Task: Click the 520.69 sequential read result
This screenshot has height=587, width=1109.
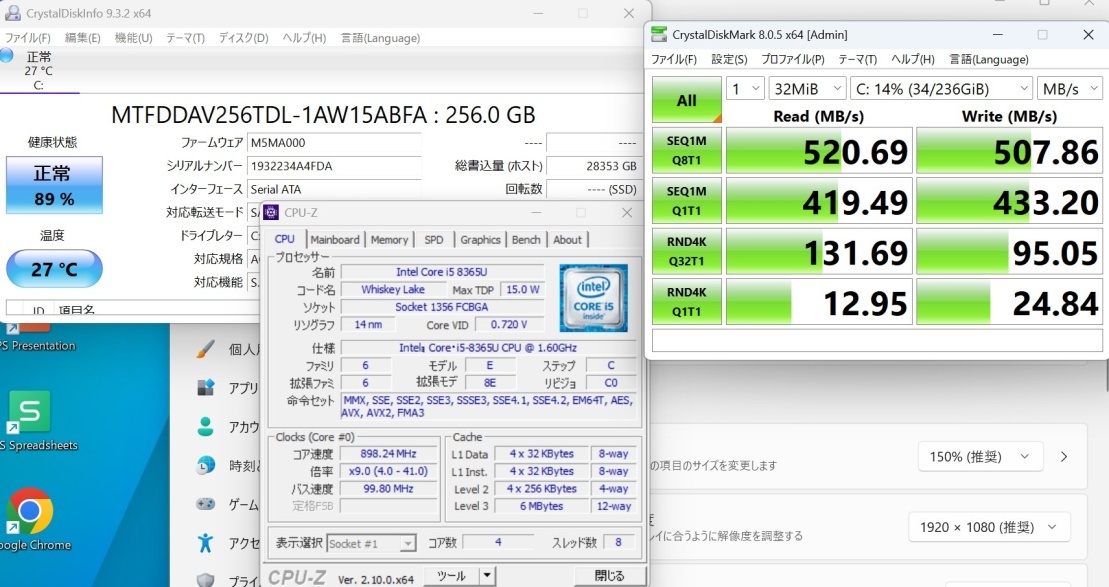Action: [819, 151]
